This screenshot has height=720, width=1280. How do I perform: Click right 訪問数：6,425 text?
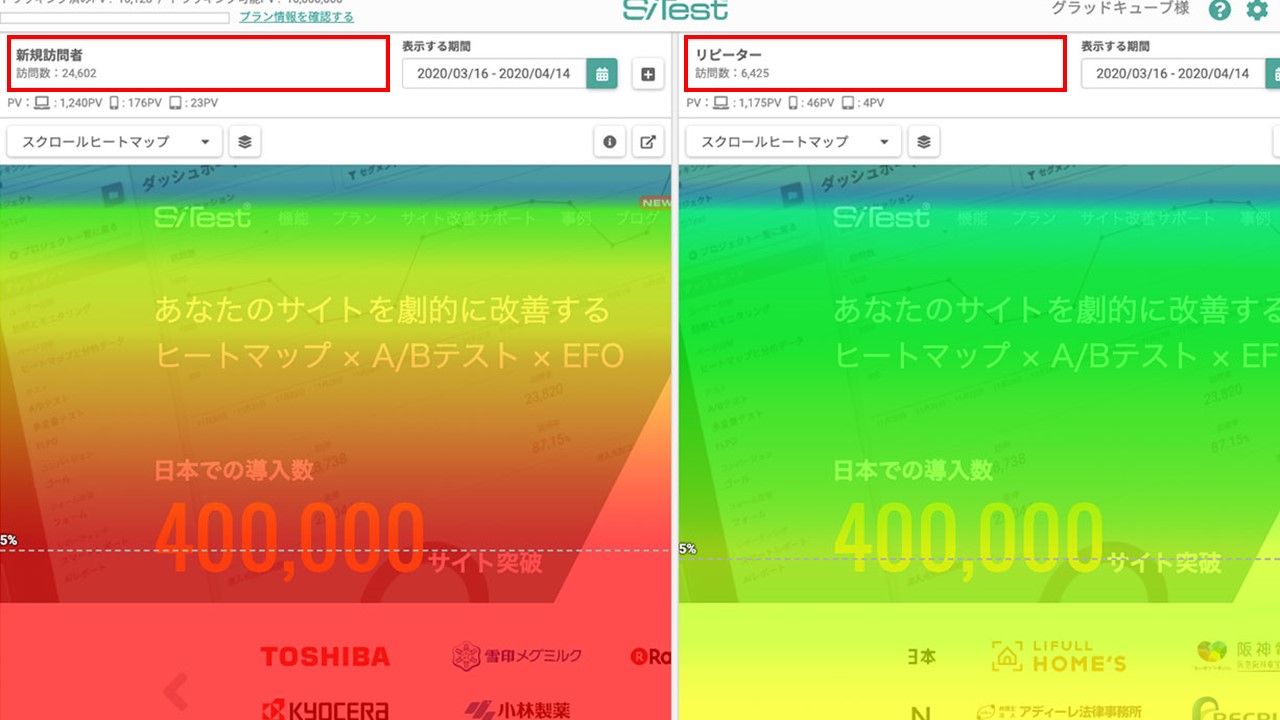[732, 73]
